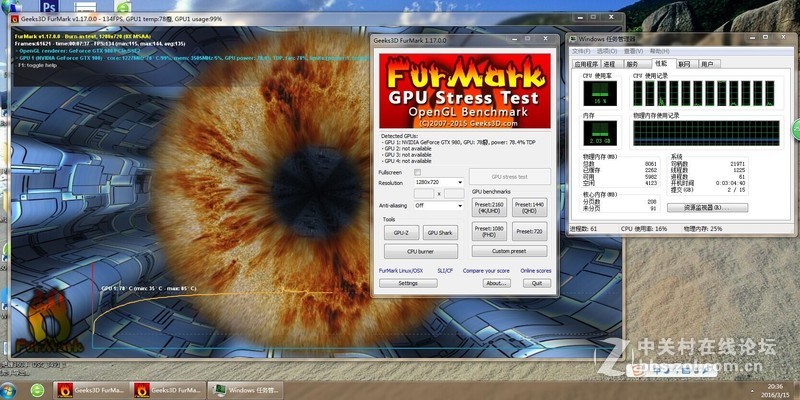
Task: Open the green browser desktop icon
Action: [x=123, y=7]
